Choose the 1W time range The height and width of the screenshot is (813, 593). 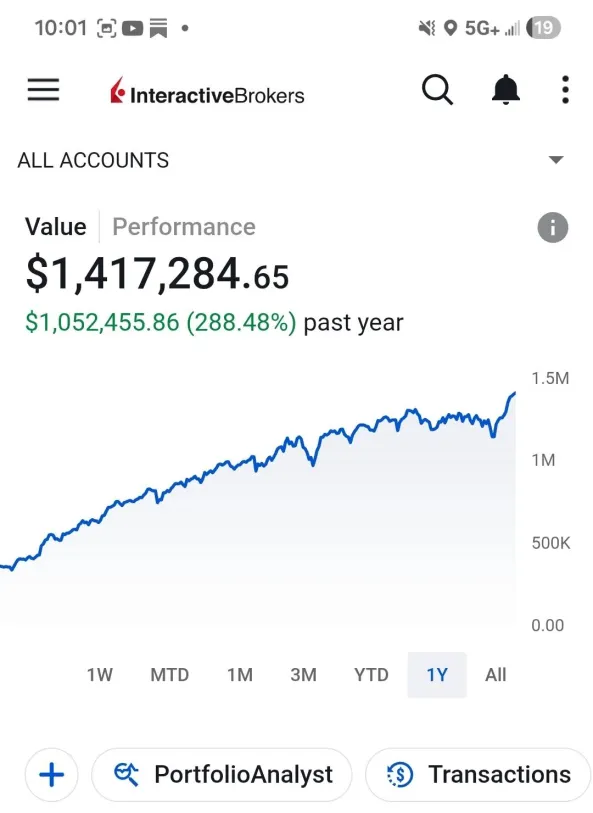100,675
